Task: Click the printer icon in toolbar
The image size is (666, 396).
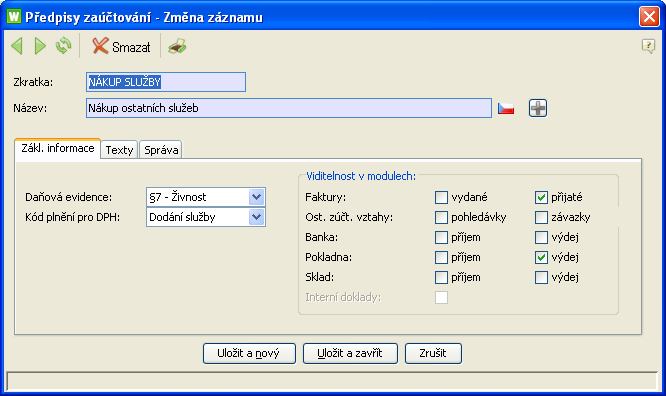Action: click(177, 46)
